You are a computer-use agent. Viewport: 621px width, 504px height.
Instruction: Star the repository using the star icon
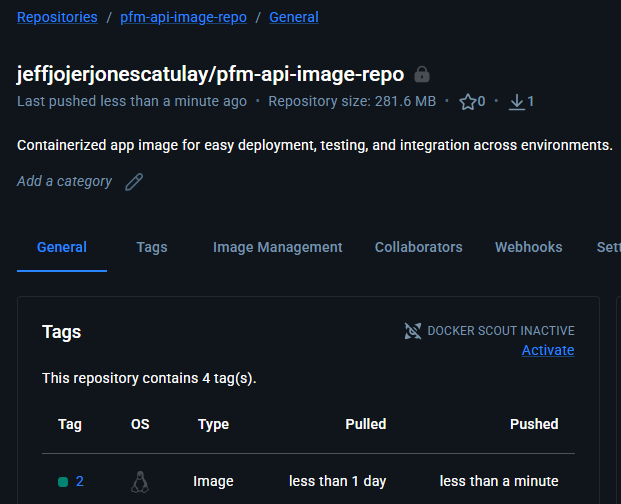point(467,101)
